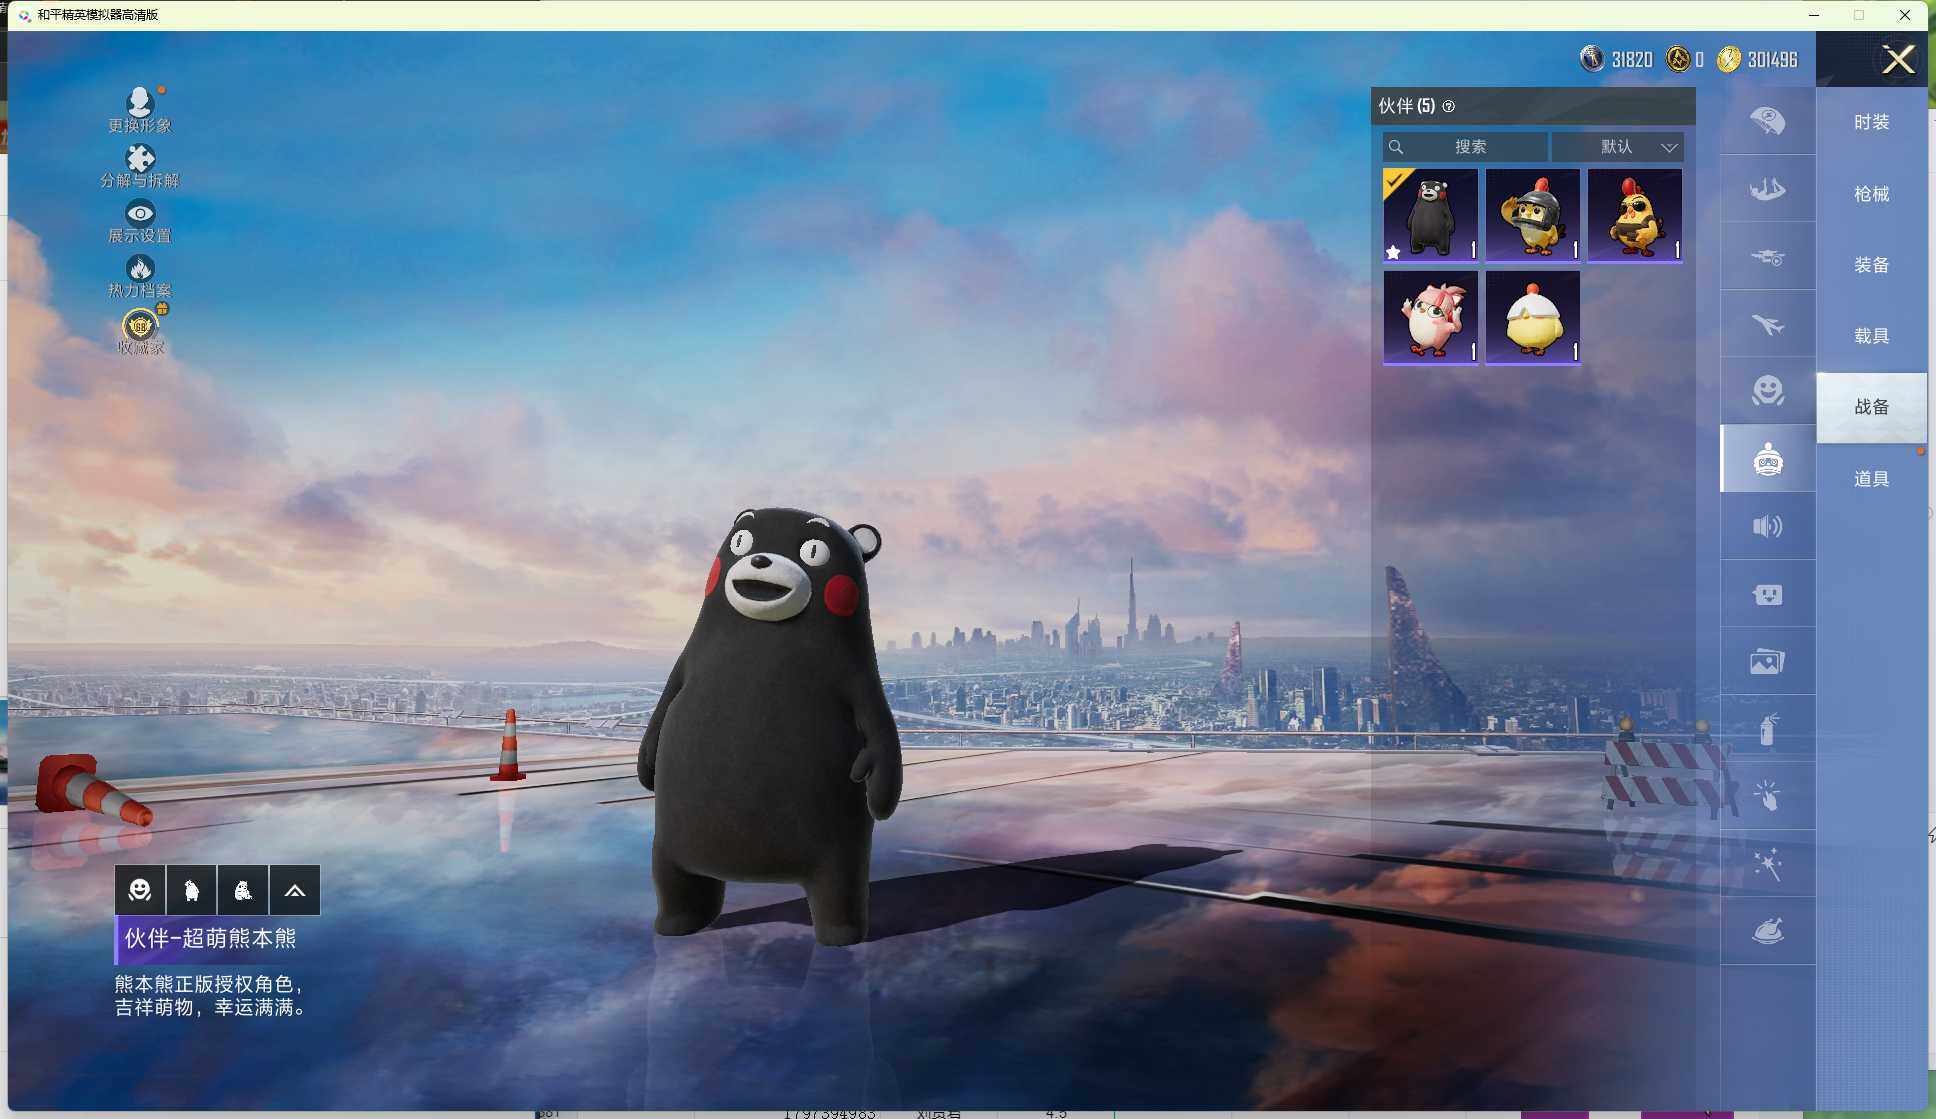This screenshot has width=1936, height=1119.
Task: Close the warehouse with the X button
Action: click(1897, 60)
